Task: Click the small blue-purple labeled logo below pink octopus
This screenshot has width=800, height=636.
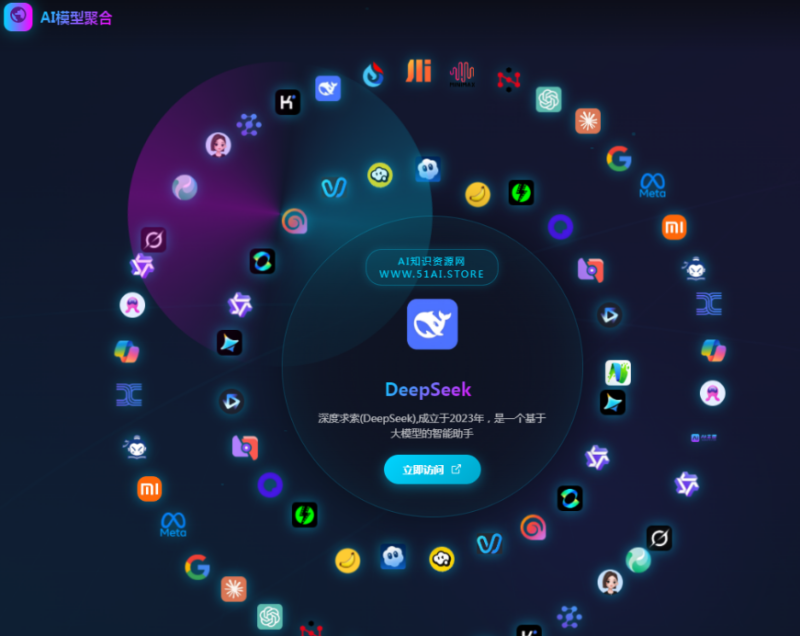Action: (x=704, y=438)
